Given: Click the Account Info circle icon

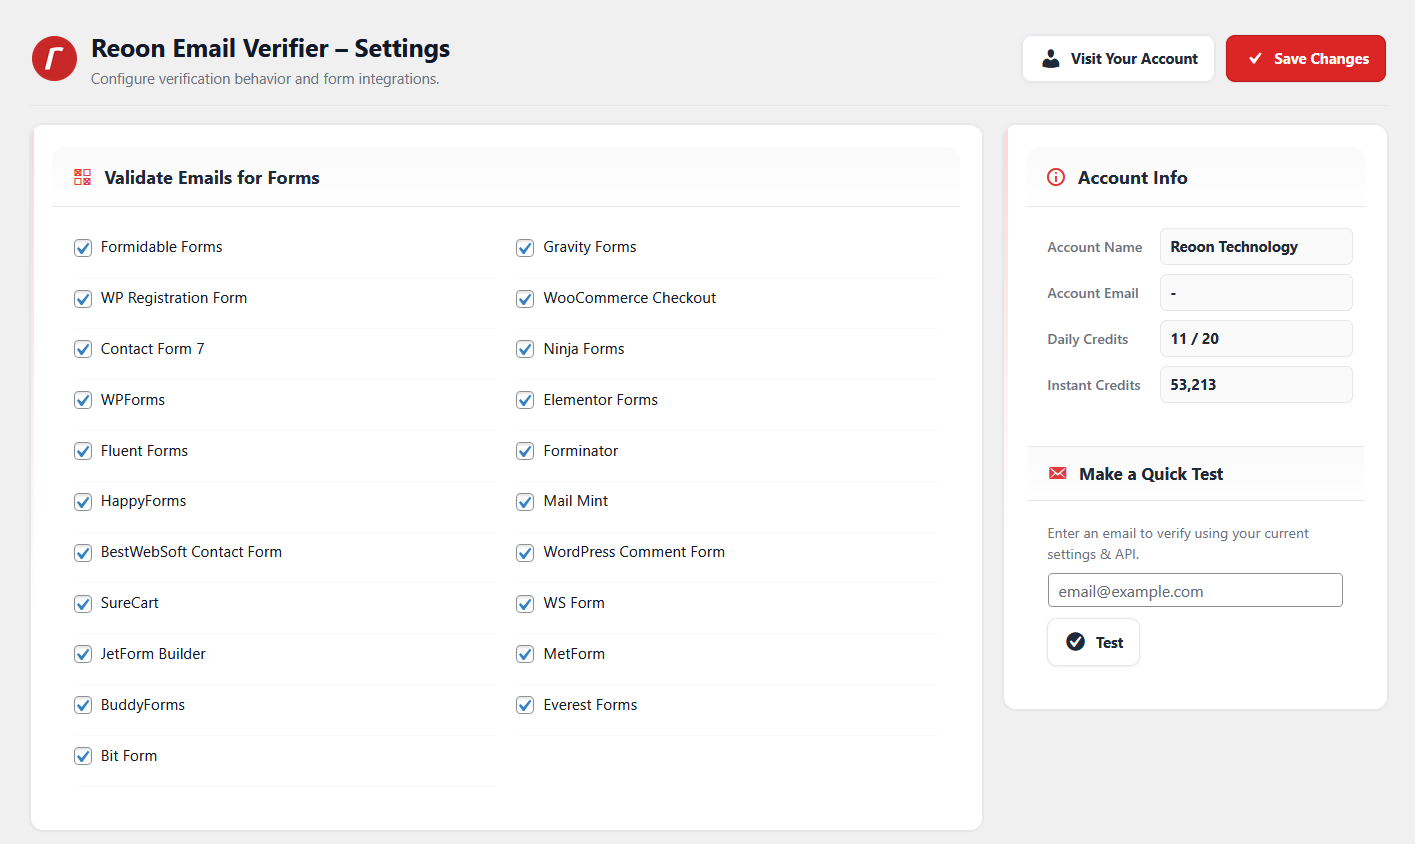Looking at the screenshot, I should tap(1056, 177).
